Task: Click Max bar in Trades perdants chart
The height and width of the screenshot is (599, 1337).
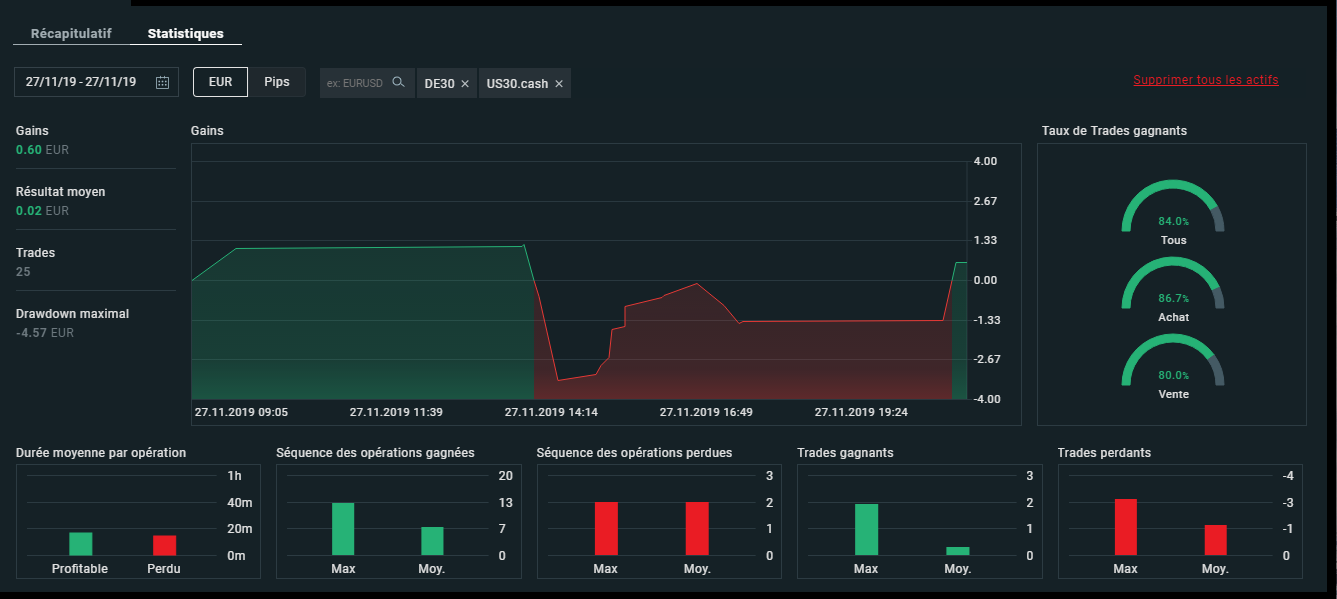Action: [x=1126, y=527]
